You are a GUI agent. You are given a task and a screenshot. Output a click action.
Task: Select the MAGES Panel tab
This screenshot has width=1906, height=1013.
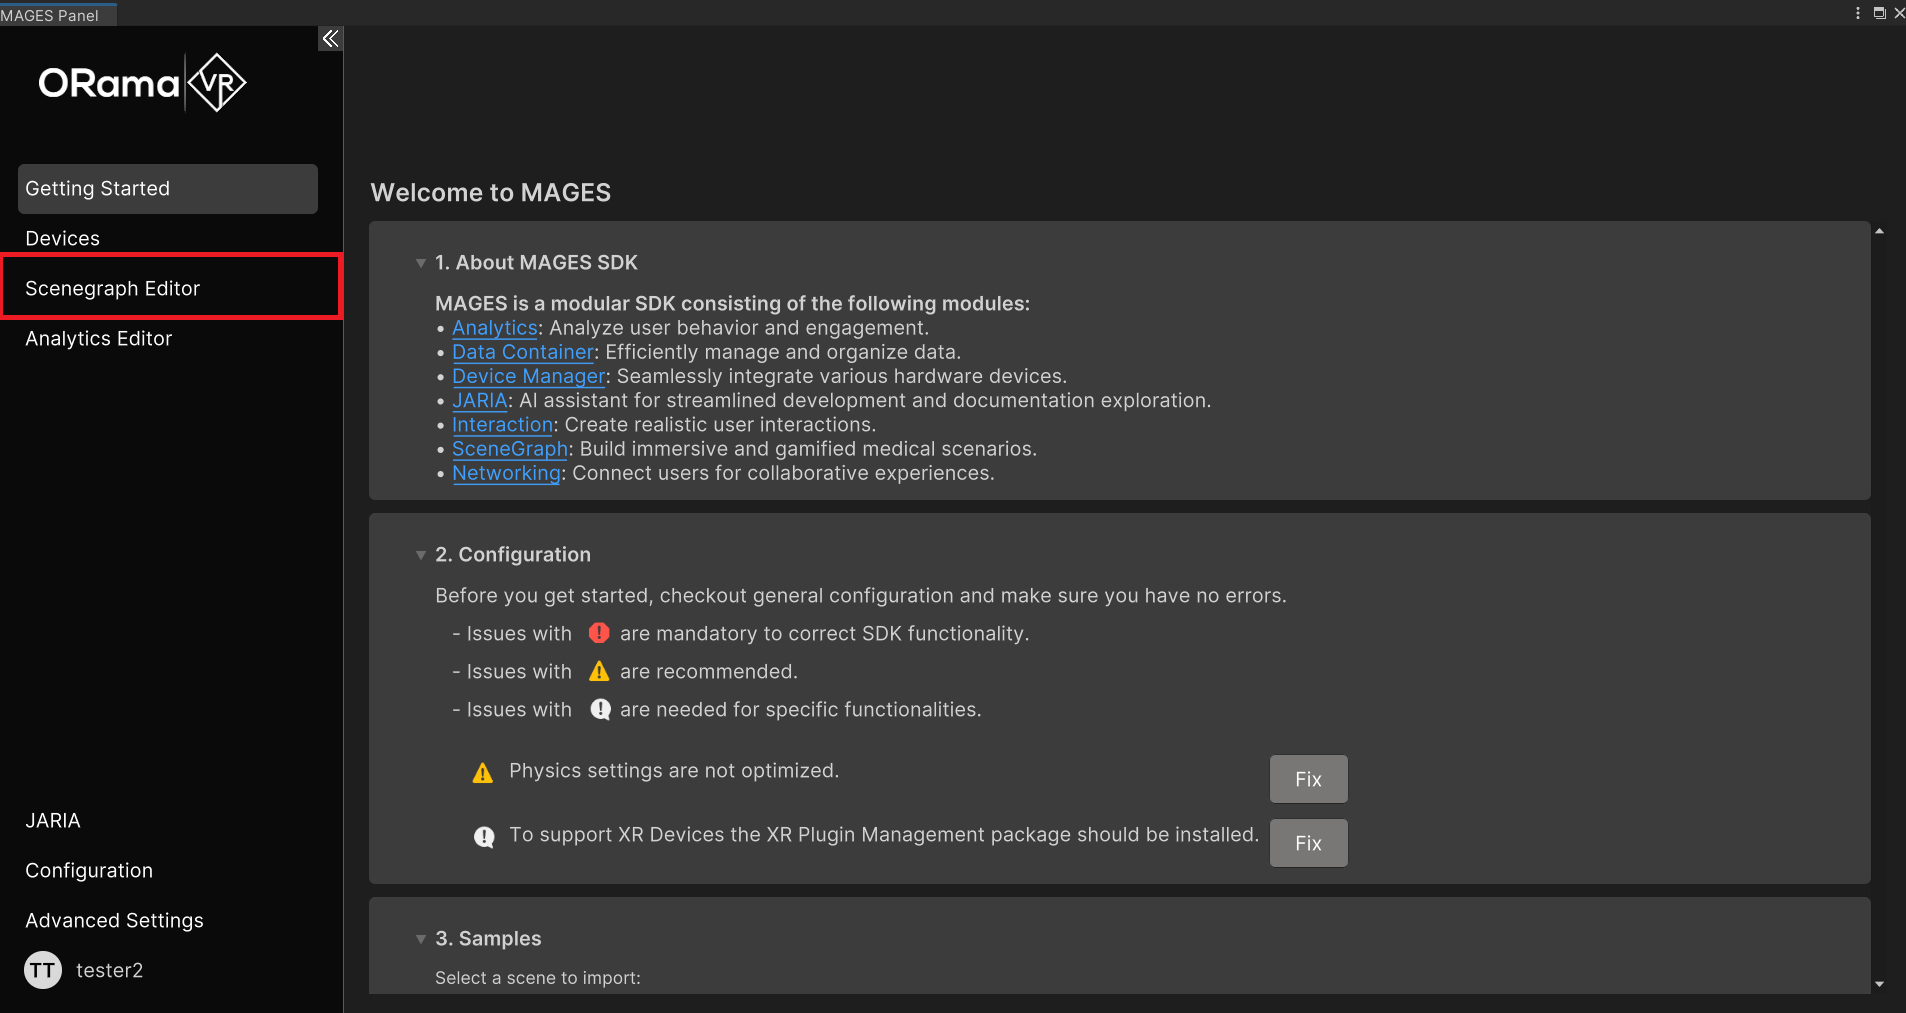[x=52, y=15]
